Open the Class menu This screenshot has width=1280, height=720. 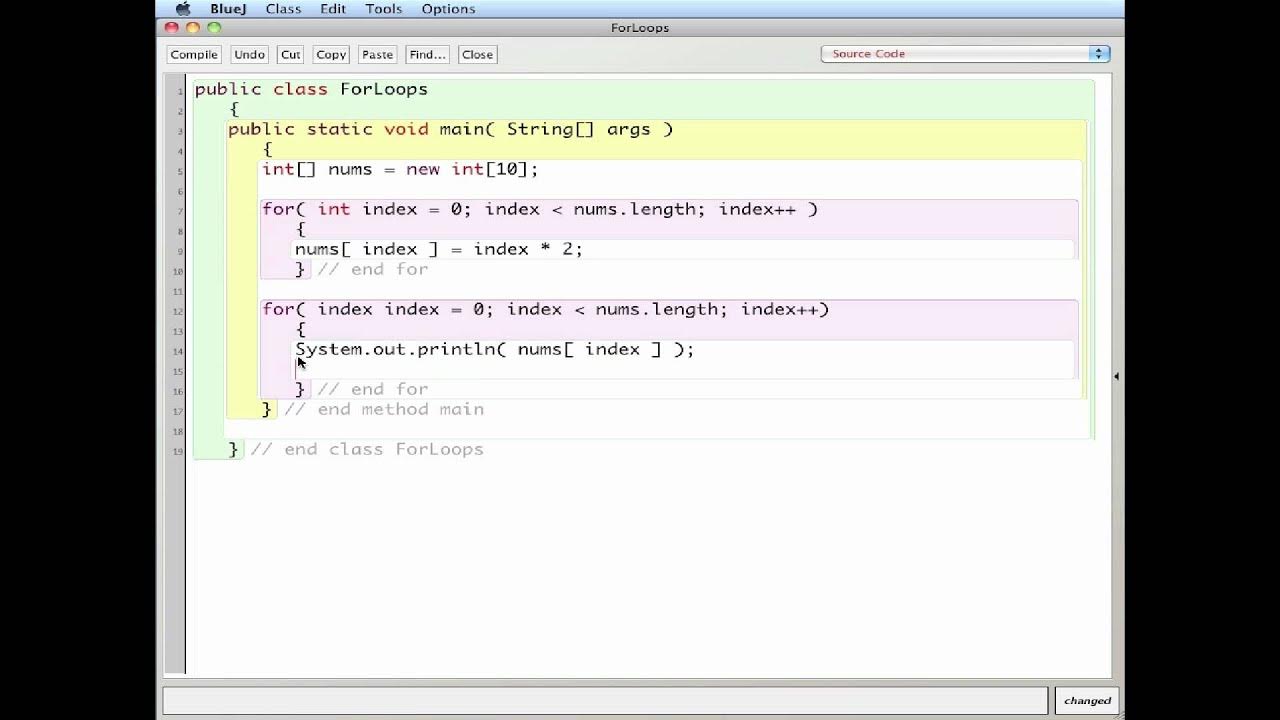point(283,9)
